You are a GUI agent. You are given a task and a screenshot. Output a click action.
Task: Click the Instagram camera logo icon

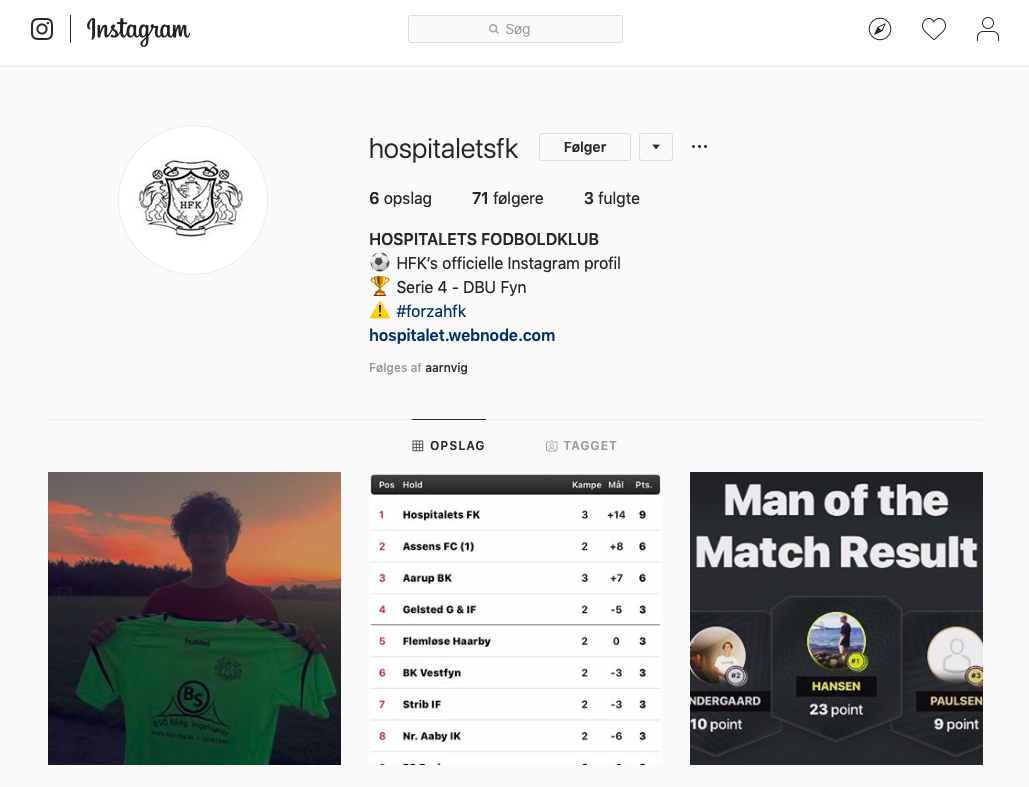point(42,29)
